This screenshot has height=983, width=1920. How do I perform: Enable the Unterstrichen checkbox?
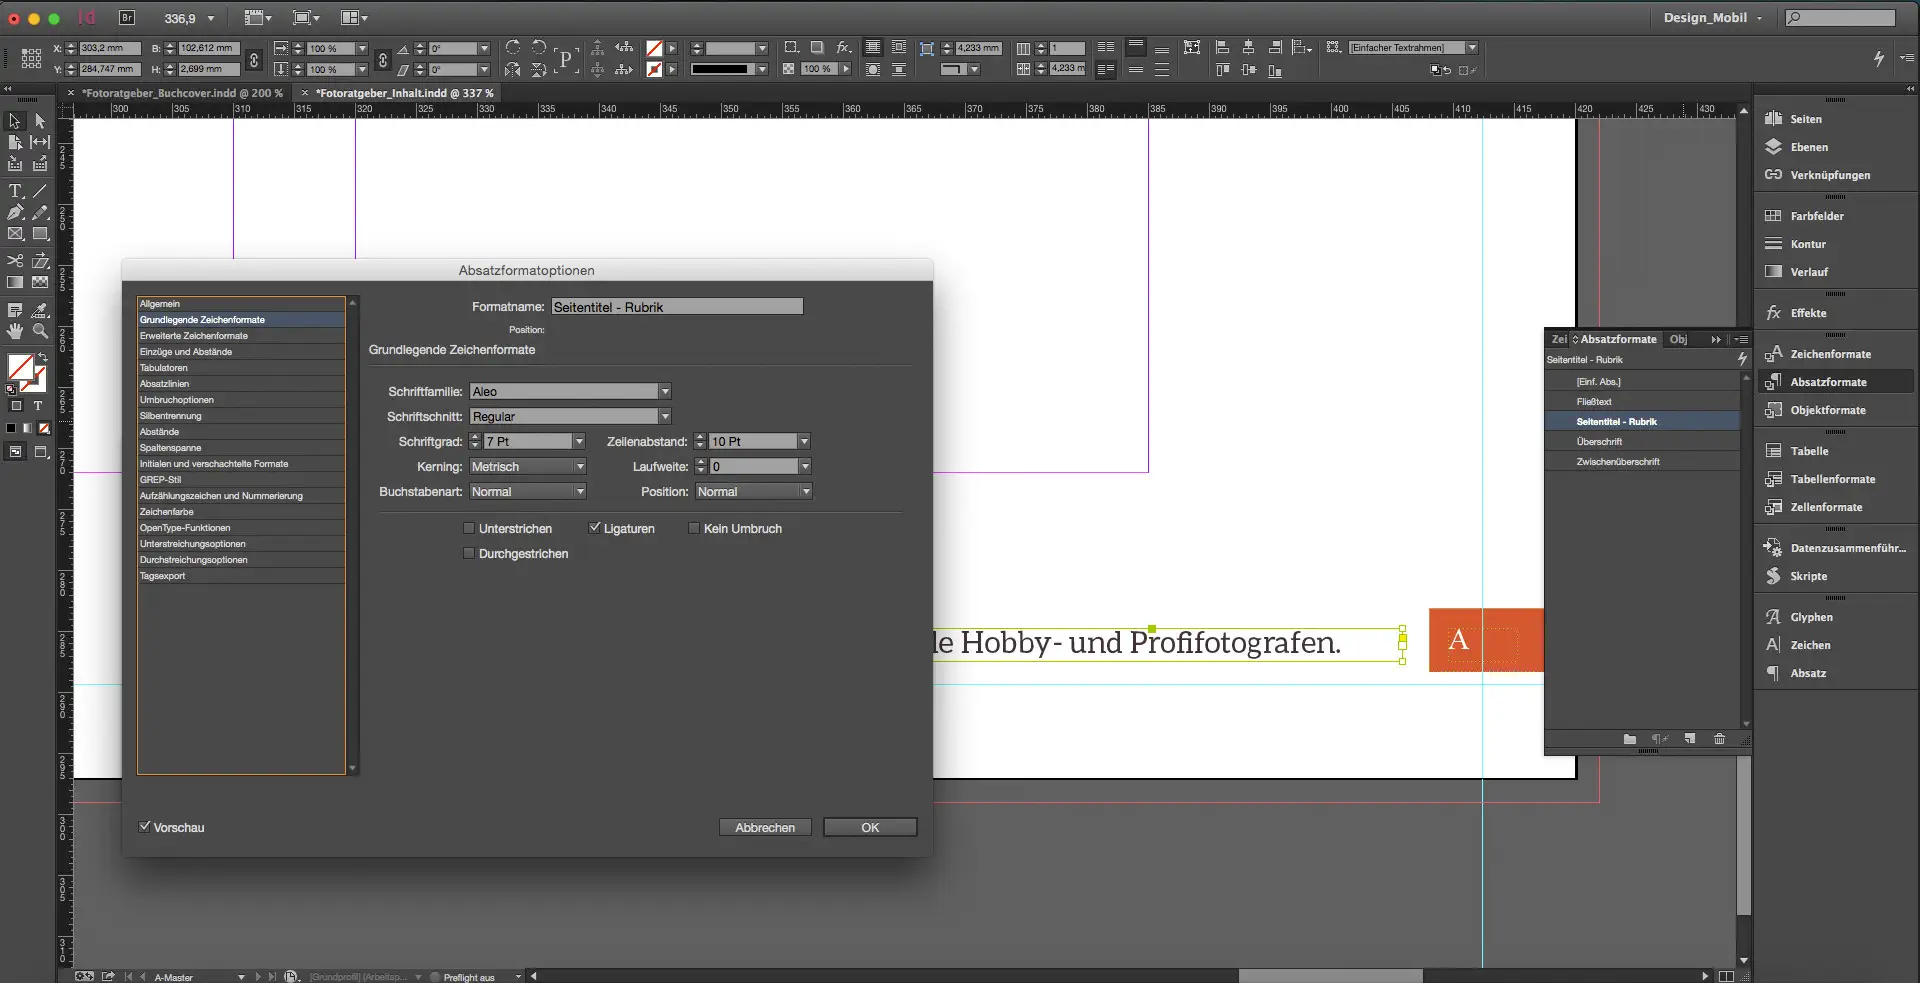click(x=469, y=528)
